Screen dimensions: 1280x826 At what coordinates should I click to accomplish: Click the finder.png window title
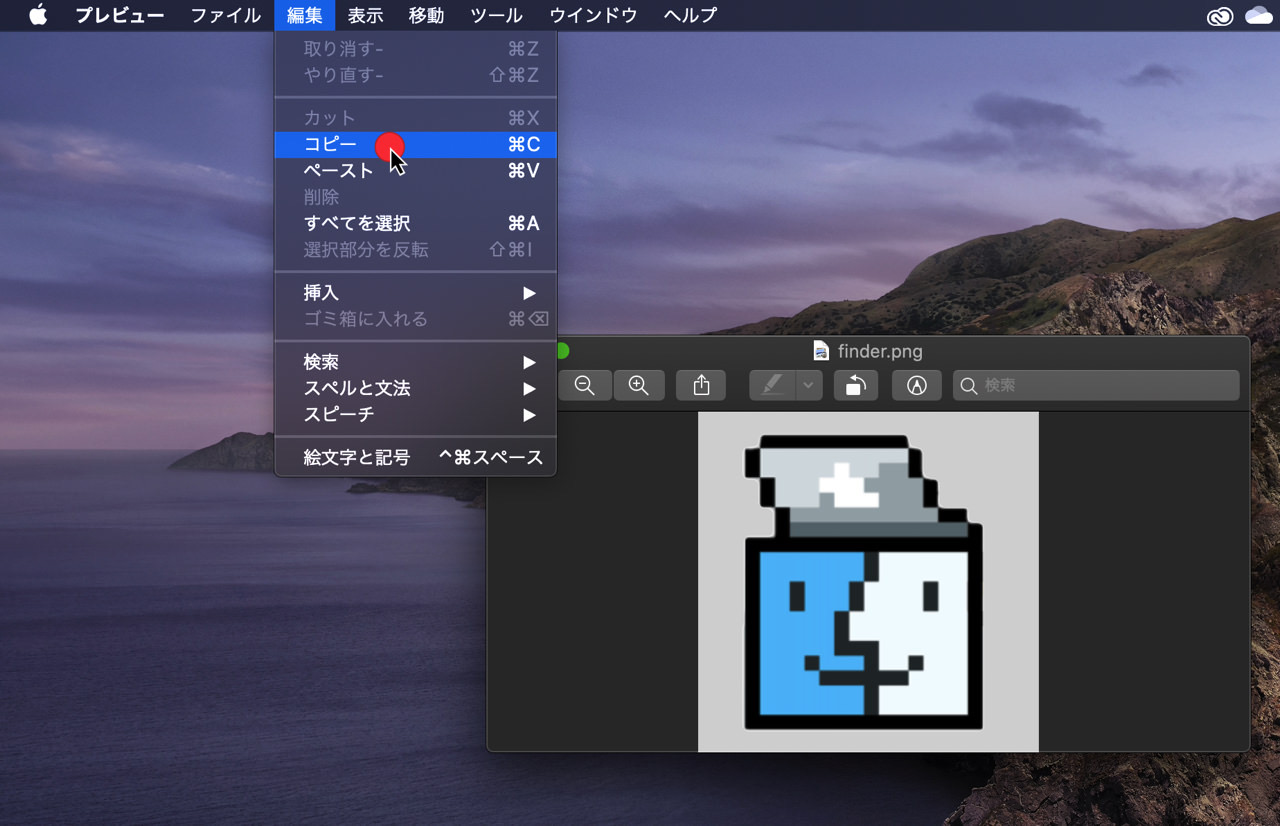tap(880, 351)
